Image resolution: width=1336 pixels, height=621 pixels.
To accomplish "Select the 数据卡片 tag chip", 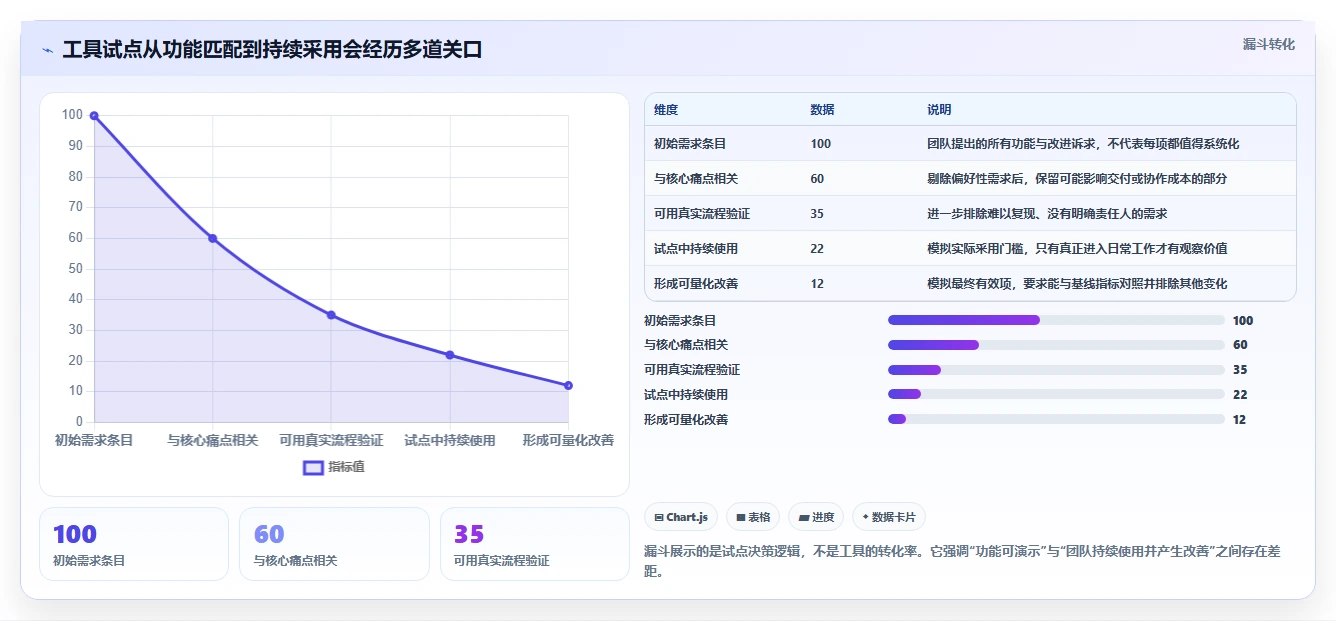I will [889, 517].
